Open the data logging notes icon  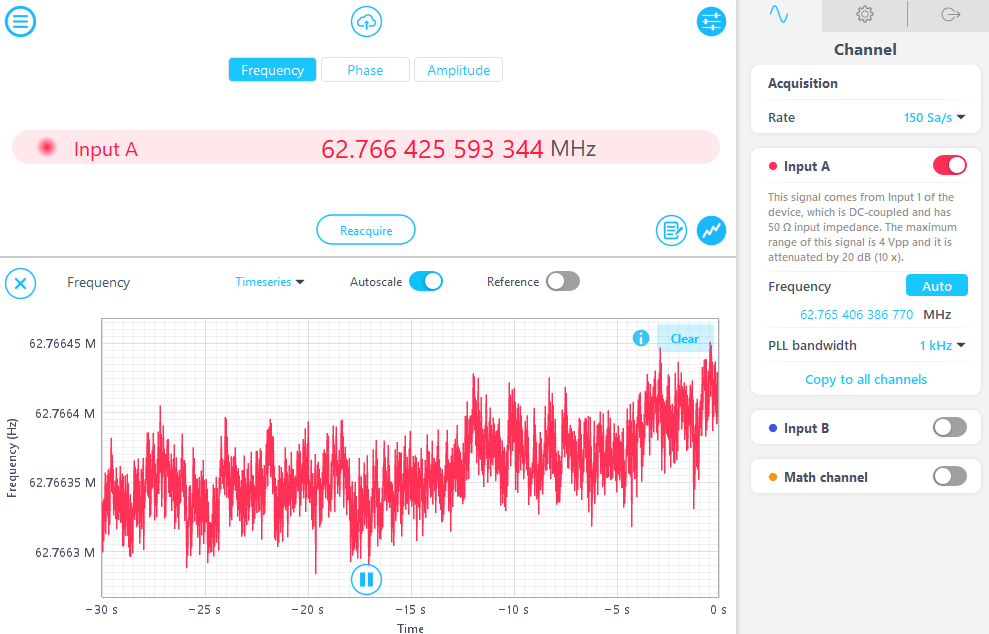(671, 230)
